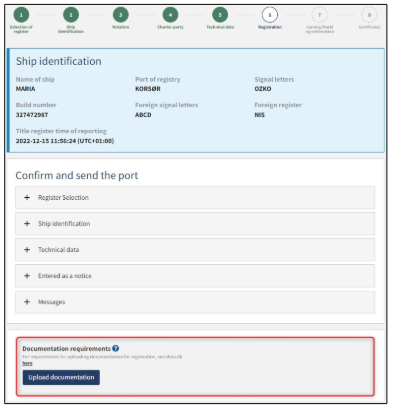
Task: Click the Foreign register label
Action: [x=278, y=105]
